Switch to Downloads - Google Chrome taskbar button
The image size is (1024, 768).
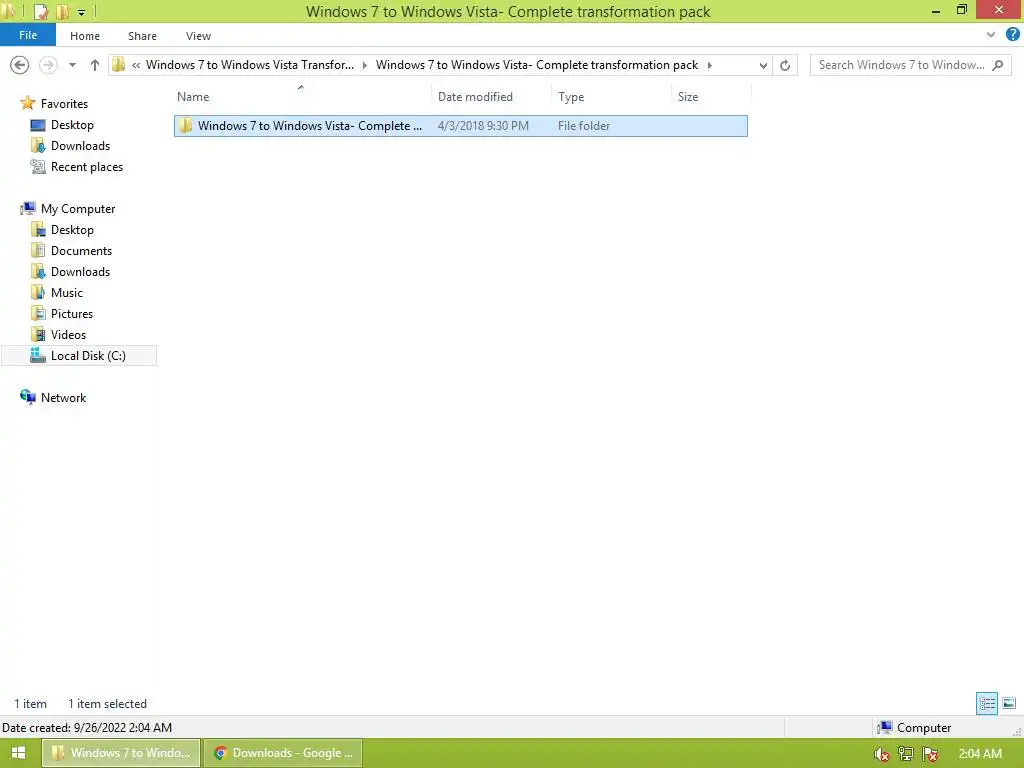click(x=283, y=753)
